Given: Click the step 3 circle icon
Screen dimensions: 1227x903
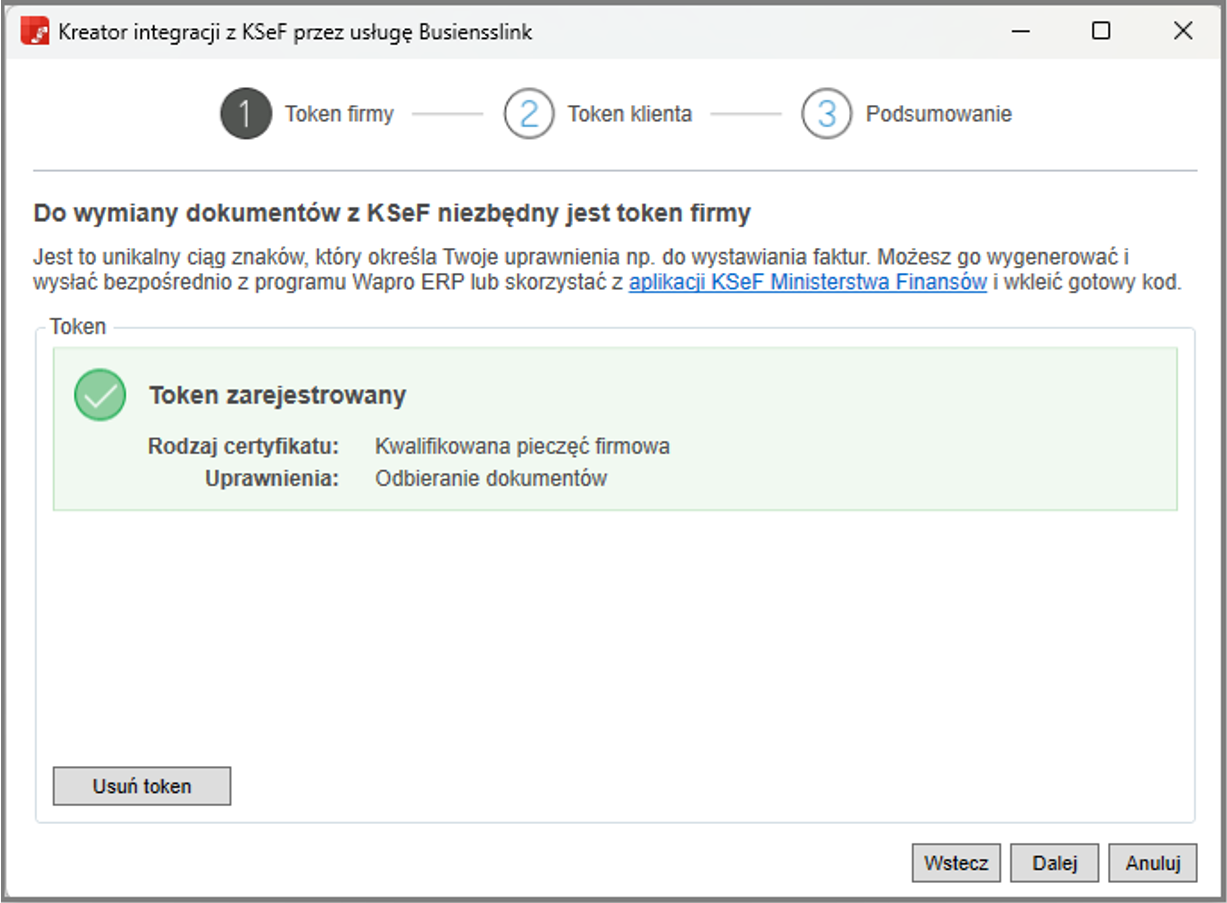Looking at the screenshot, I should 826,114.
